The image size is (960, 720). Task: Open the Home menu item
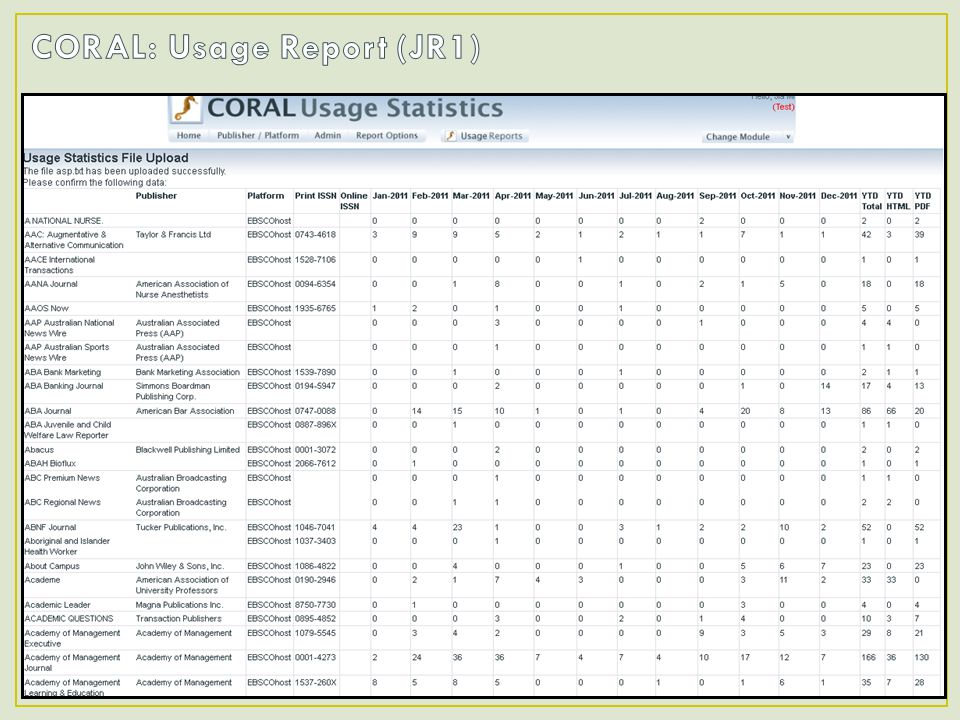189,135
